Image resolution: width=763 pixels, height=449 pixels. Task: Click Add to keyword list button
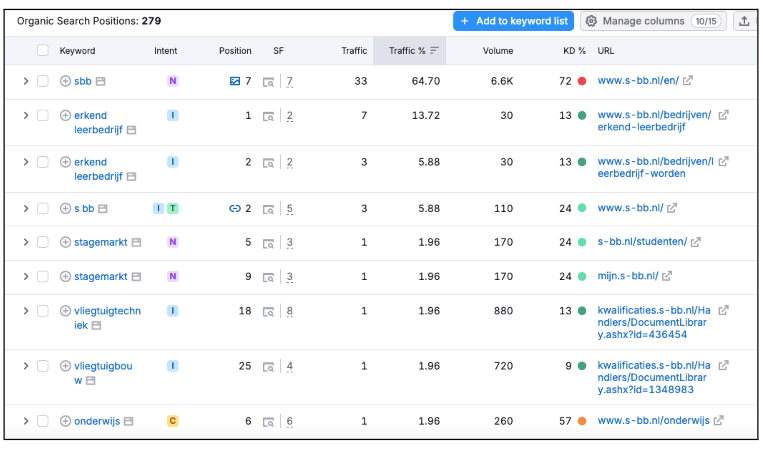(x=513, y=21)
